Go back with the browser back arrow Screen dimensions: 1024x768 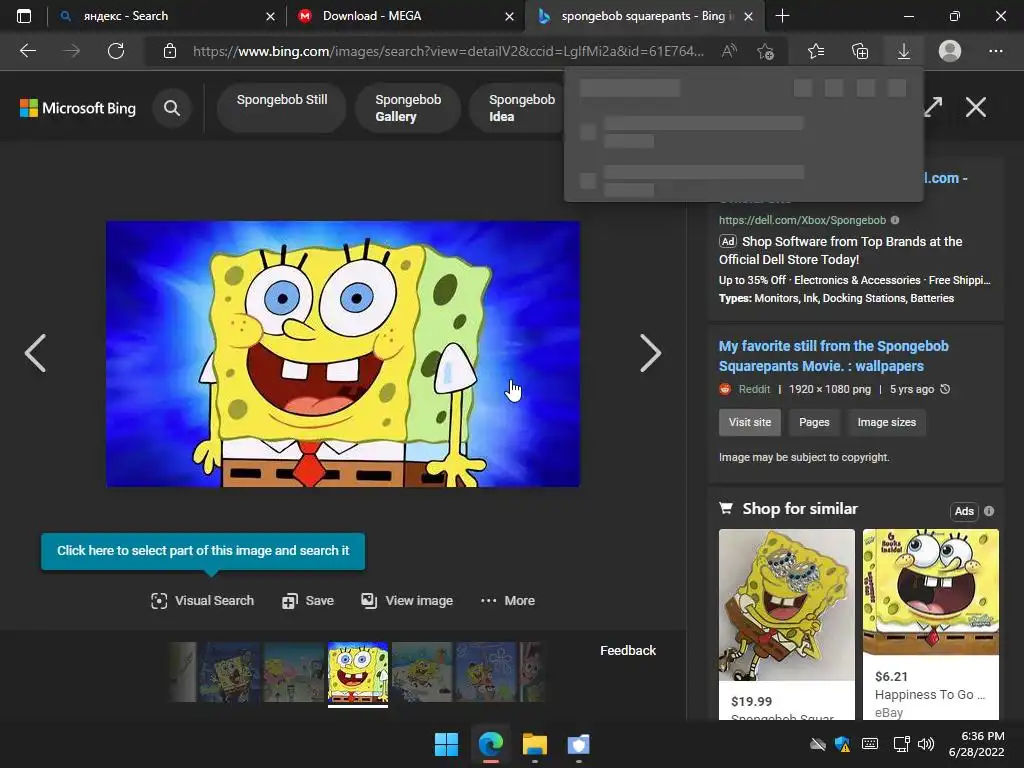[27, 51]
